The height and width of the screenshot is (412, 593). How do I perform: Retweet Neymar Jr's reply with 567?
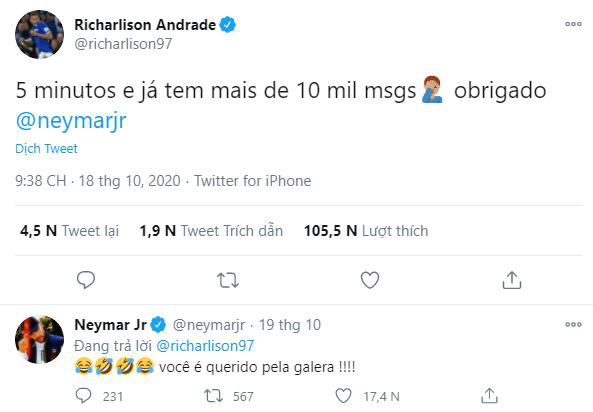click(214, 396)
